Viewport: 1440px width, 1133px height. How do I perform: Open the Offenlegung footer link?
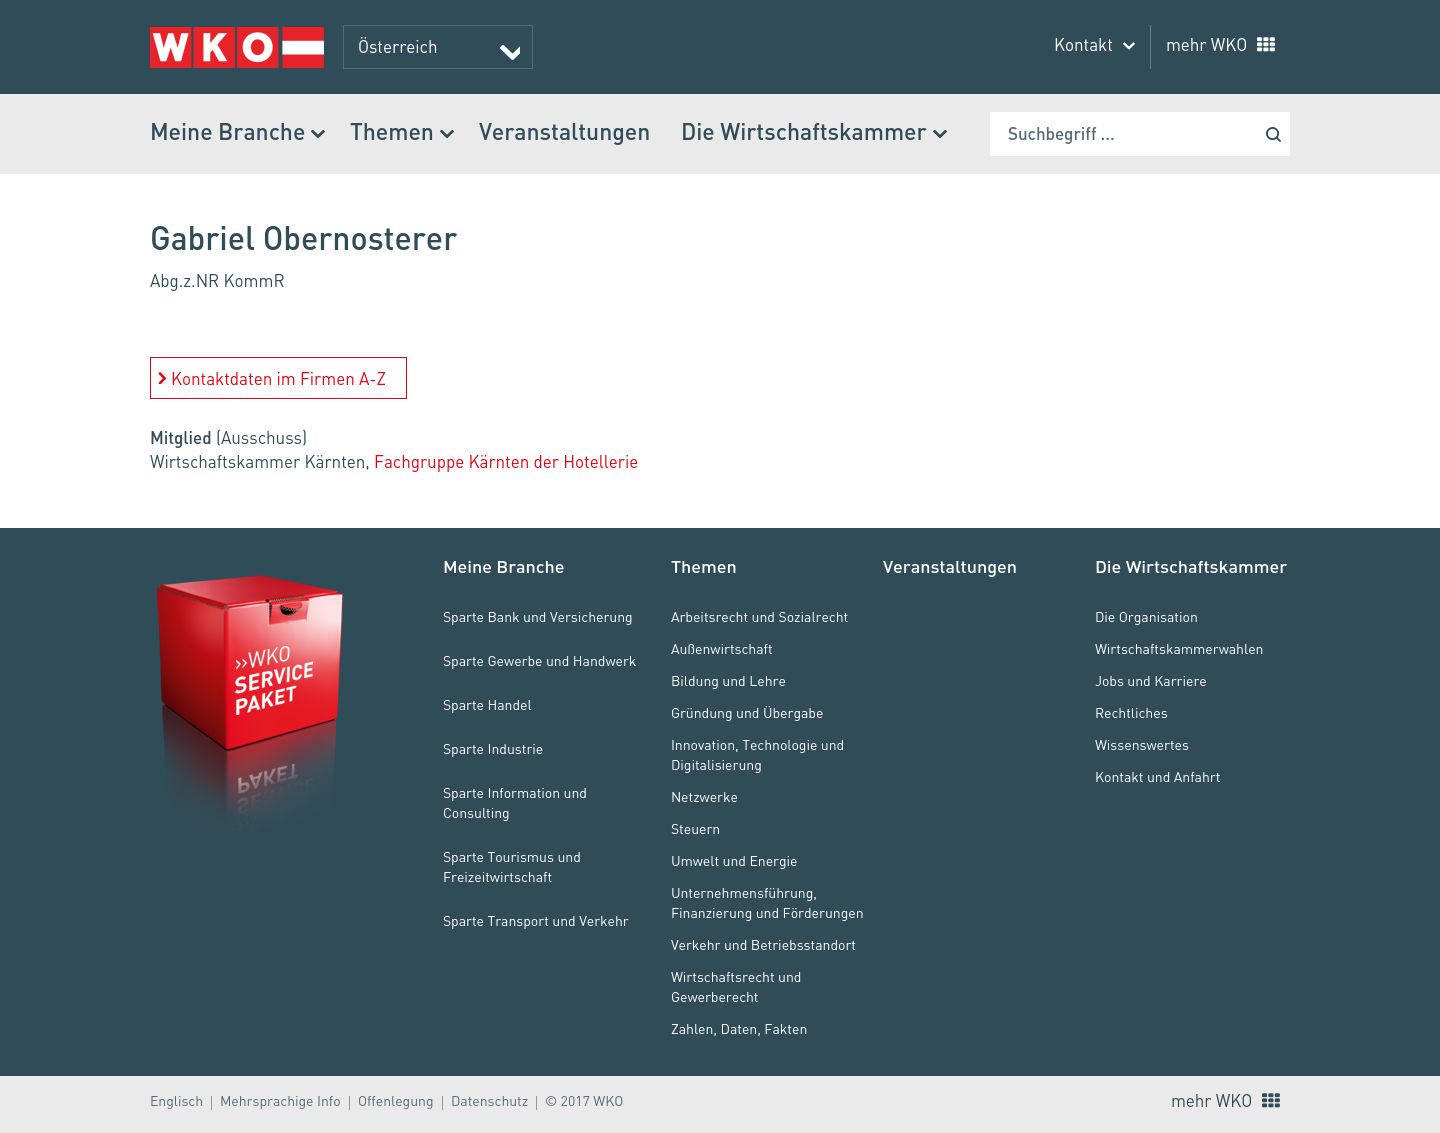pyautogui.click(x=396, y=1101)
